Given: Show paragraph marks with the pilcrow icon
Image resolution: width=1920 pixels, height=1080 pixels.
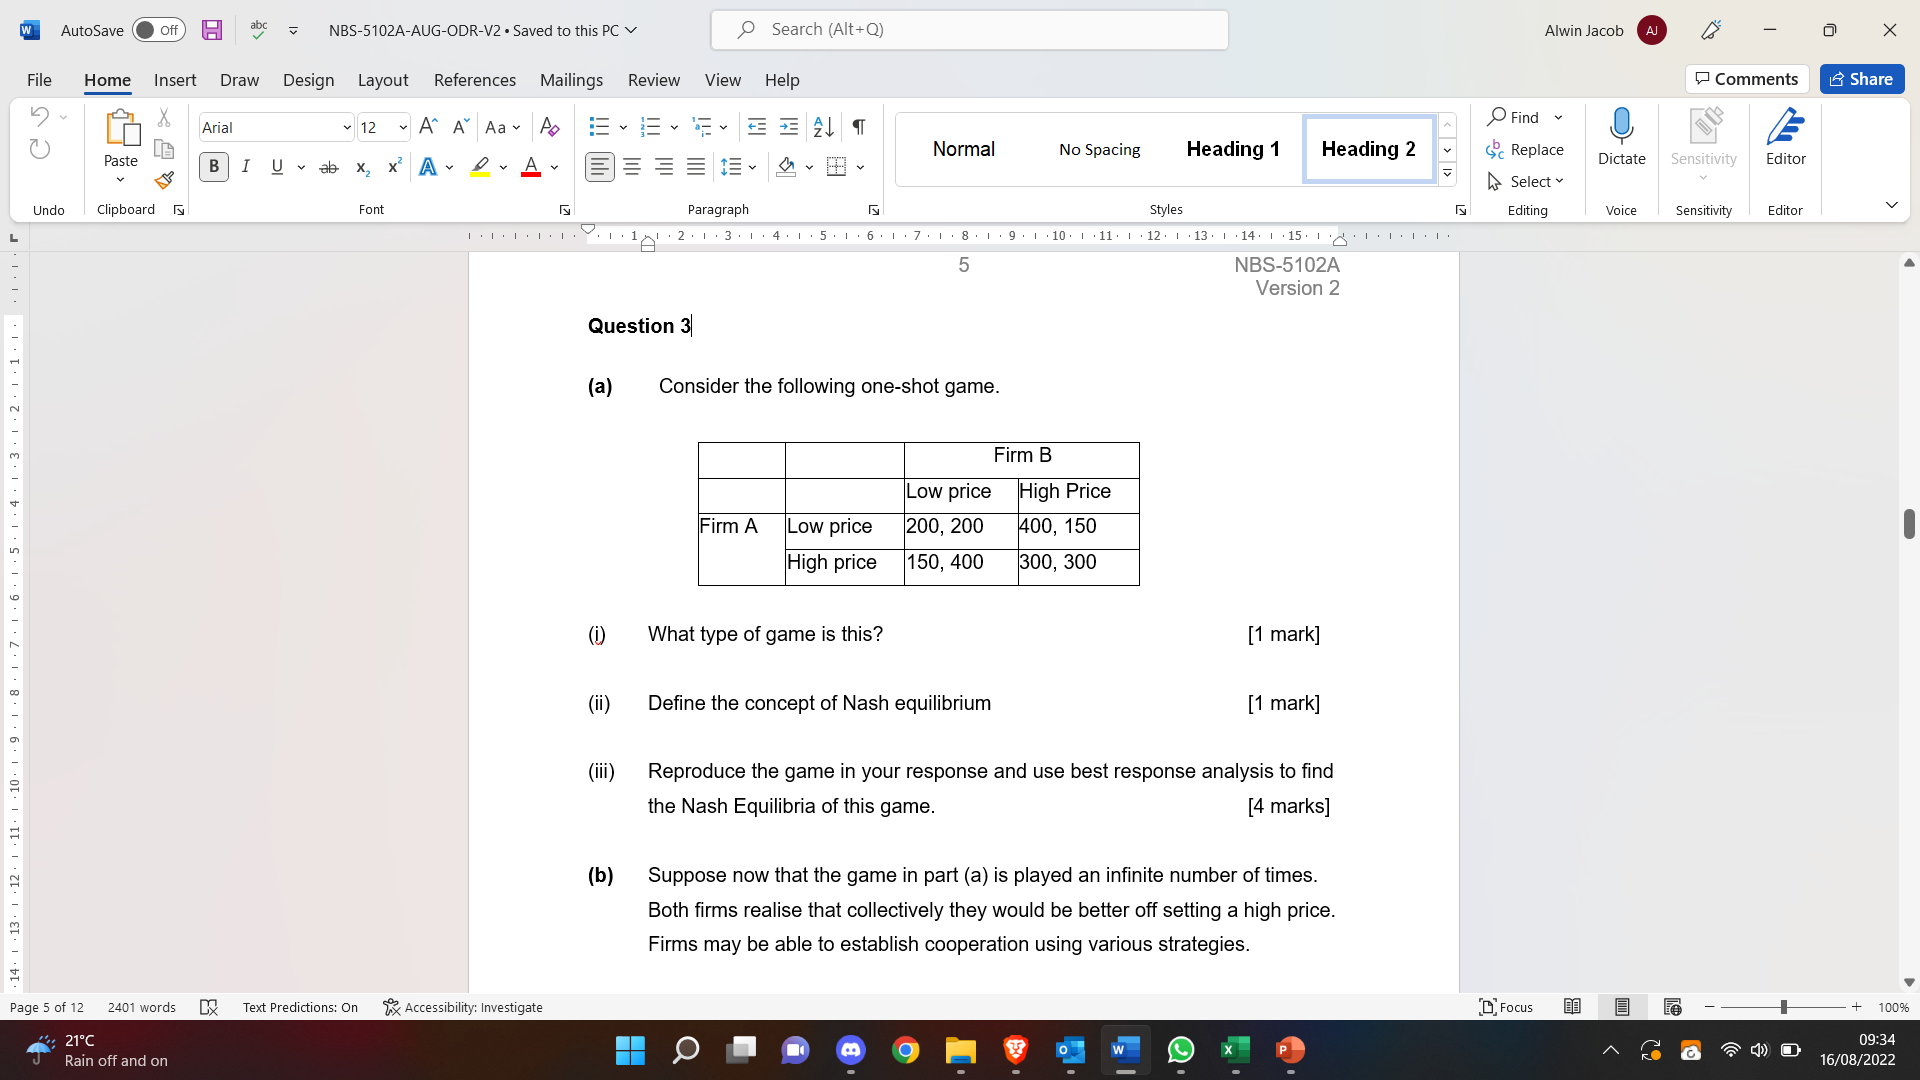Looking at the screenshot, I should pyautogui.click(x=858, y=127).
